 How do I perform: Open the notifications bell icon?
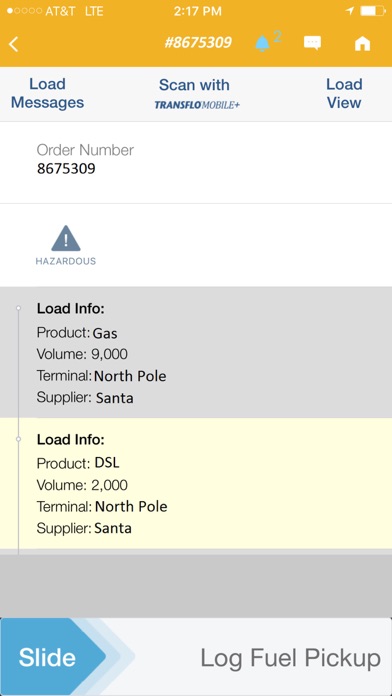click(x=262, y=43)
